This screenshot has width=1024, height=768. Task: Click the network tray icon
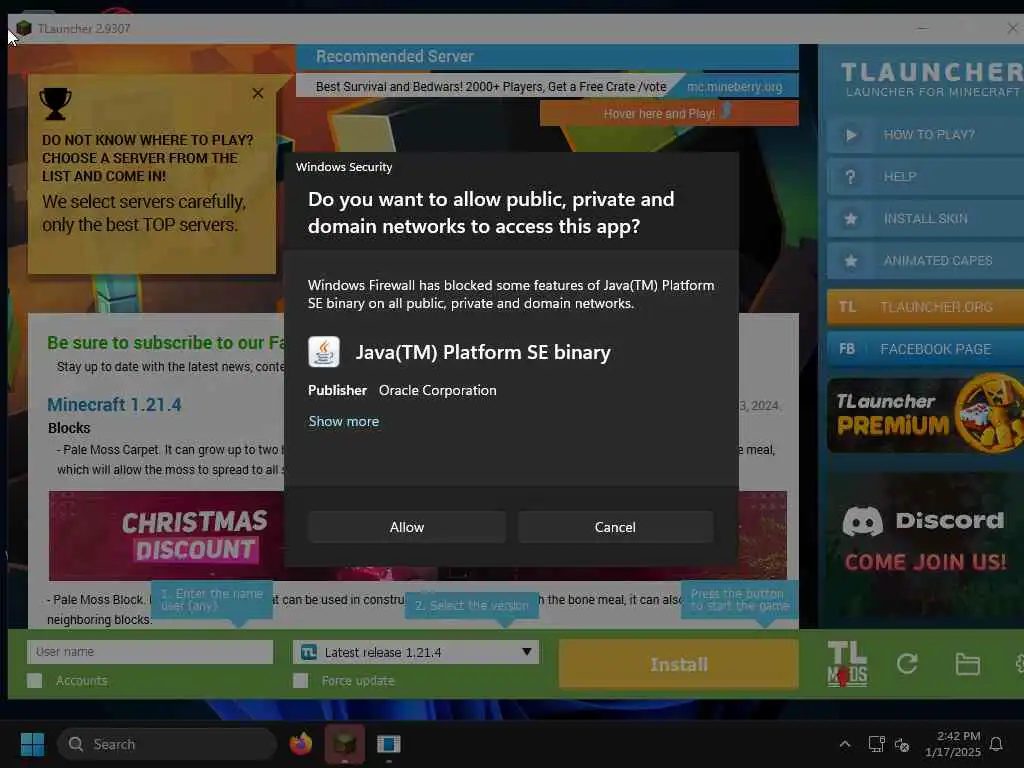[x=876, y=744]
